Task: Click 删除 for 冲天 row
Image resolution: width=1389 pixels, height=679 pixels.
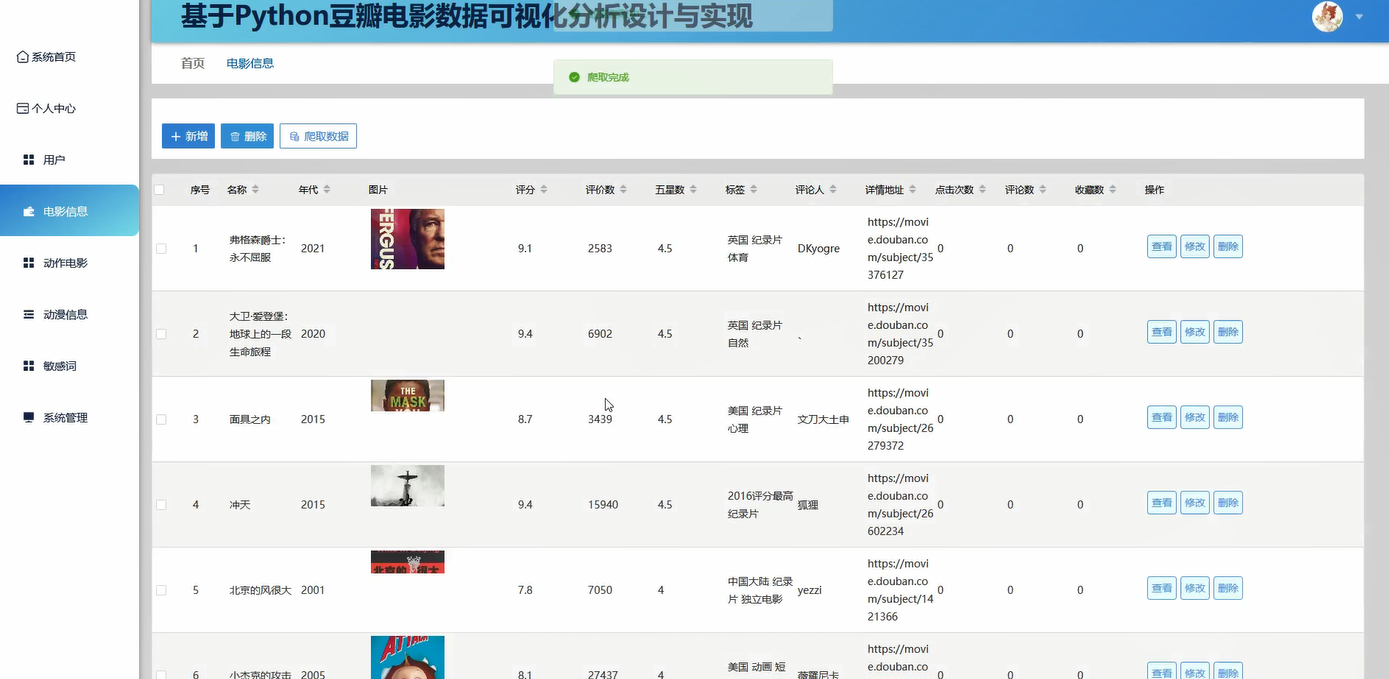Action: click(1228, 503)
